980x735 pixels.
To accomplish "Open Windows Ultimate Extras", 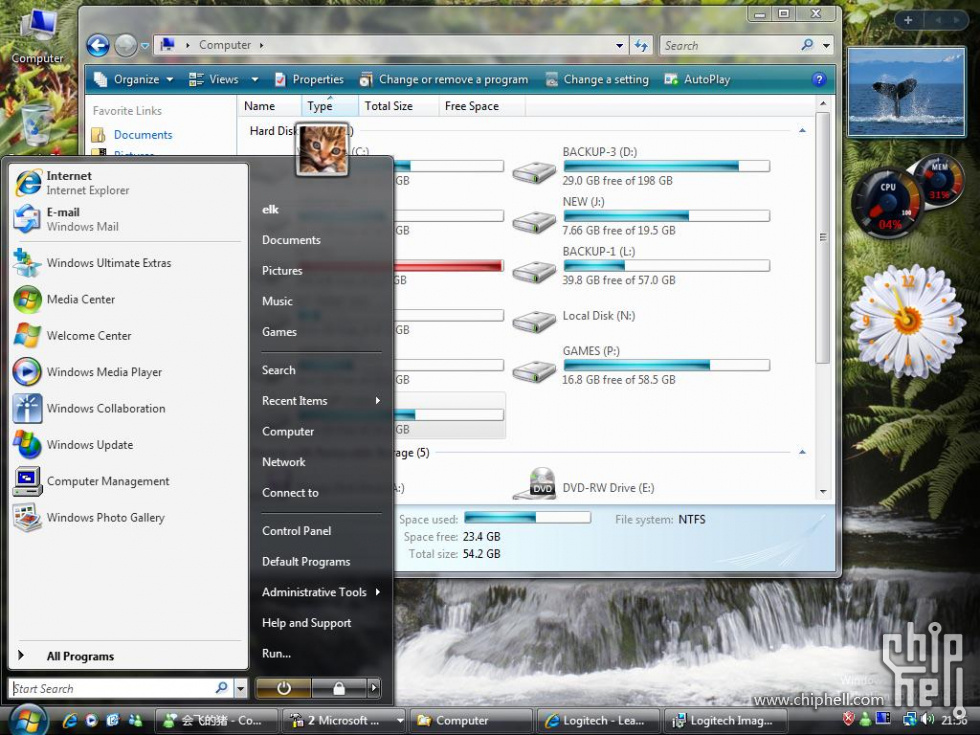I will point(128,263).
